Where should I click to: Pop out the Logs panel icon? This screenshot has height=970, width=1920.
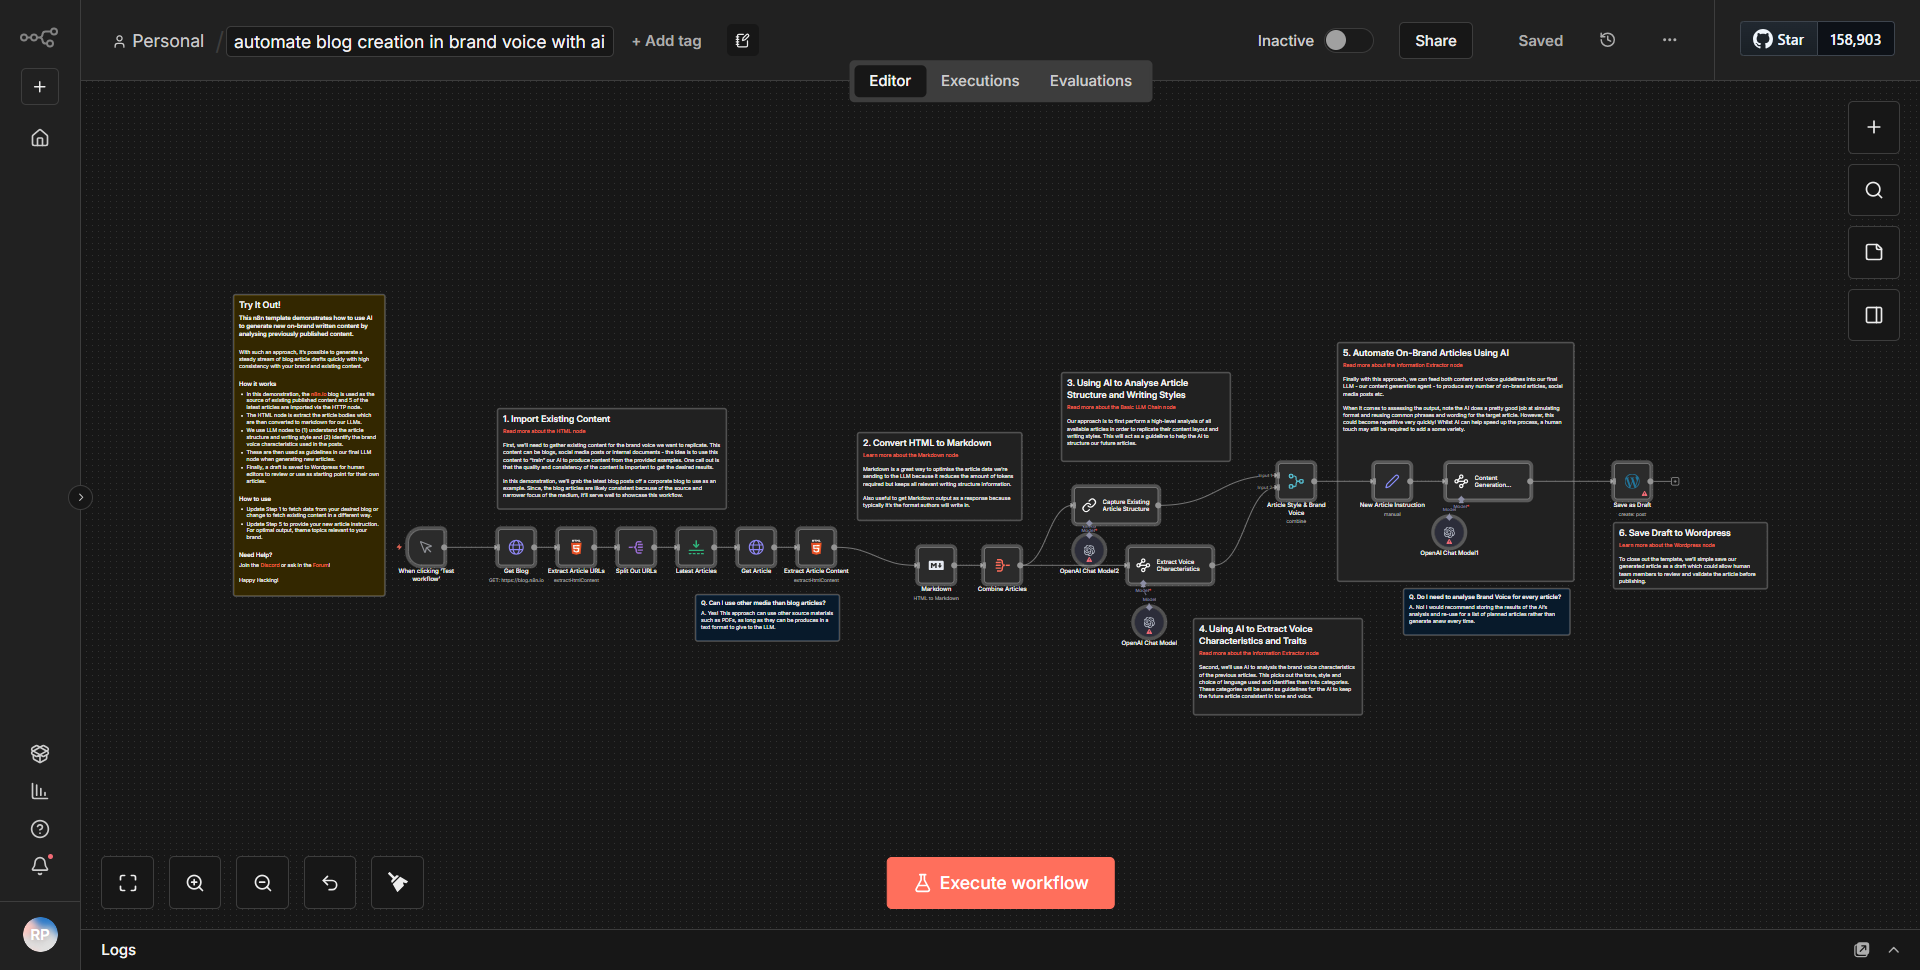click(1862, 950)
